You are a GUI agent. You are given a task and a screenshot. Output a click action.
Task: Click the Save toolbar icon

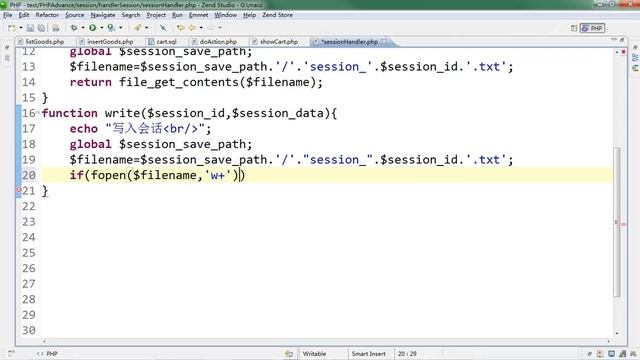pos(30,28)
